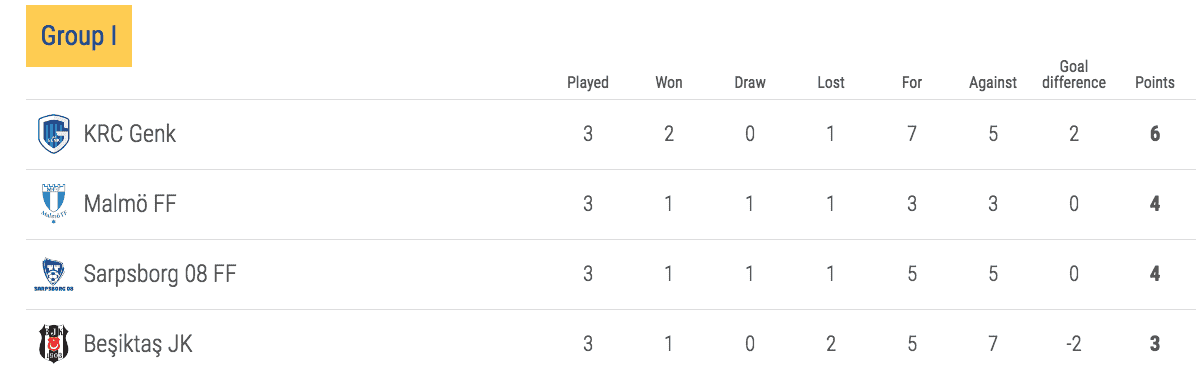Click the Draw column header

(x=750, y=83)
